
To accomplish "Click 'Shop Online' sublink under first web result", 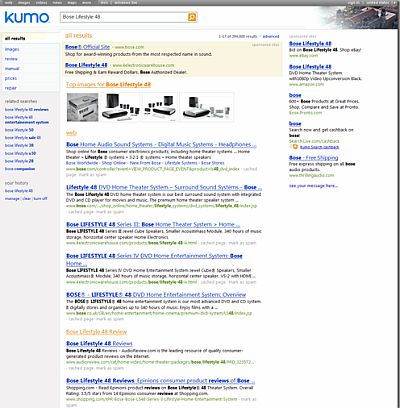I will [x=114, y=163].
